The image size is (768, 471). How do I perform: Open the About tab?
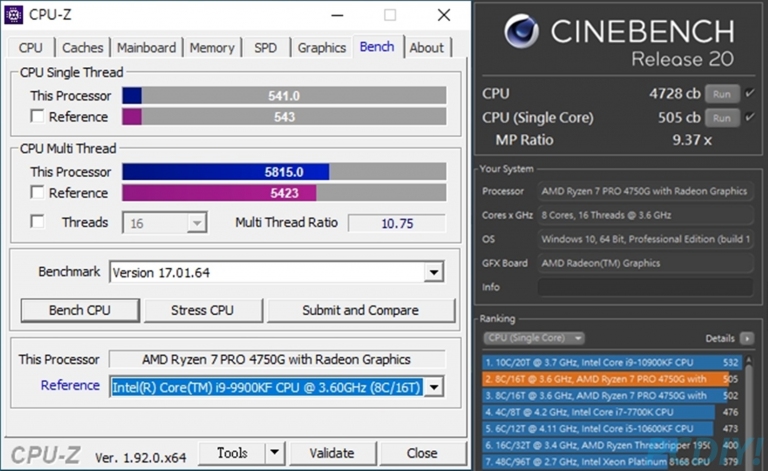[x=427, y=48]
